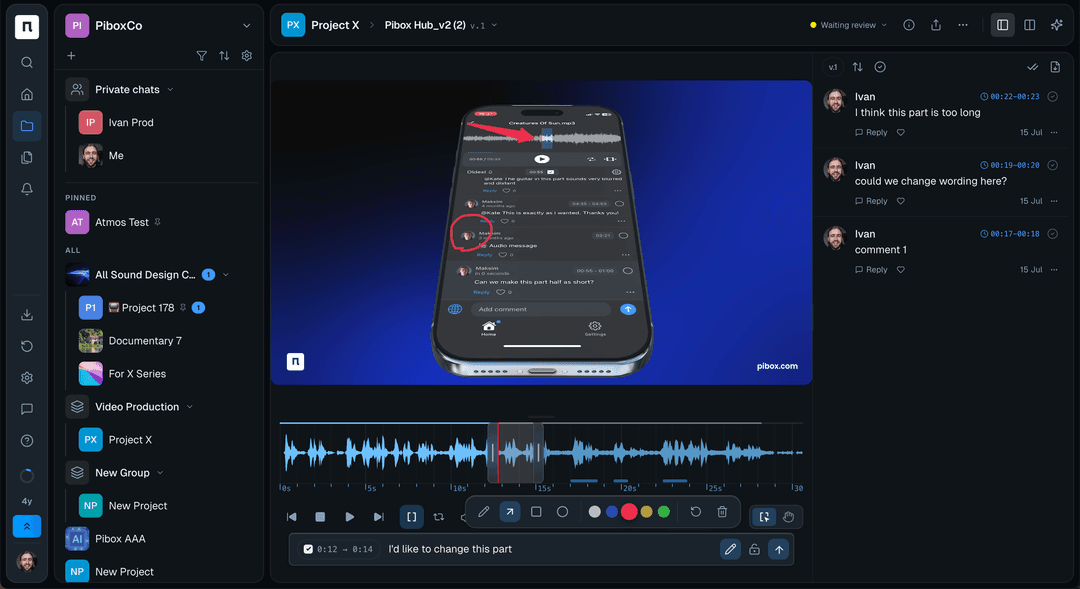Toggle the single sidebar panel layout
The height and width of the screenshot is (589, 1080).
tap(1003, 25)
